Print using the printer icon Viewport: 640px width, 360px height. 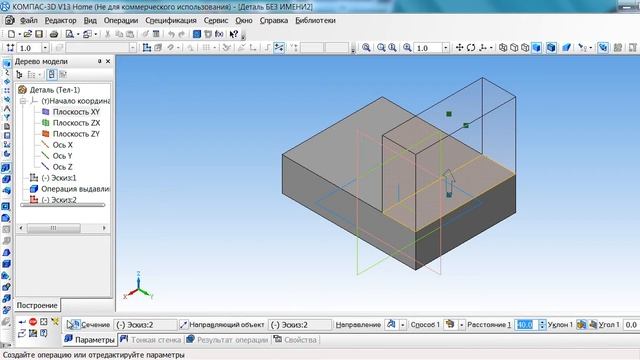53,34
